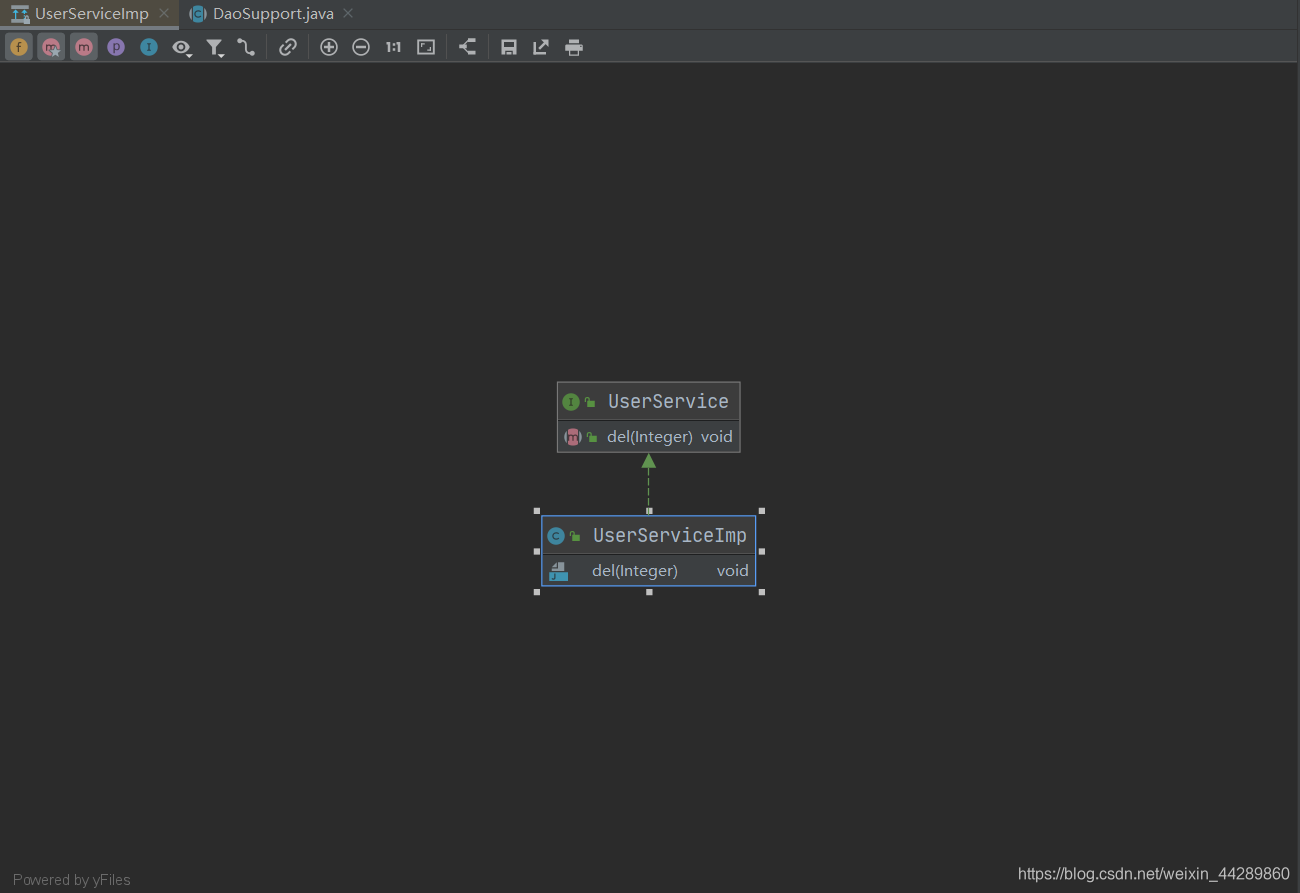
Task: Open the DaoSupport.java tab
Action: (x=273, y=14)
